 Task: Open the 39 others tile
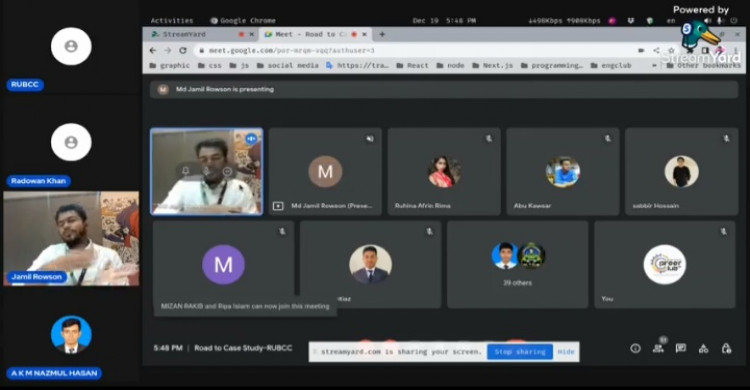click(518, 264)
